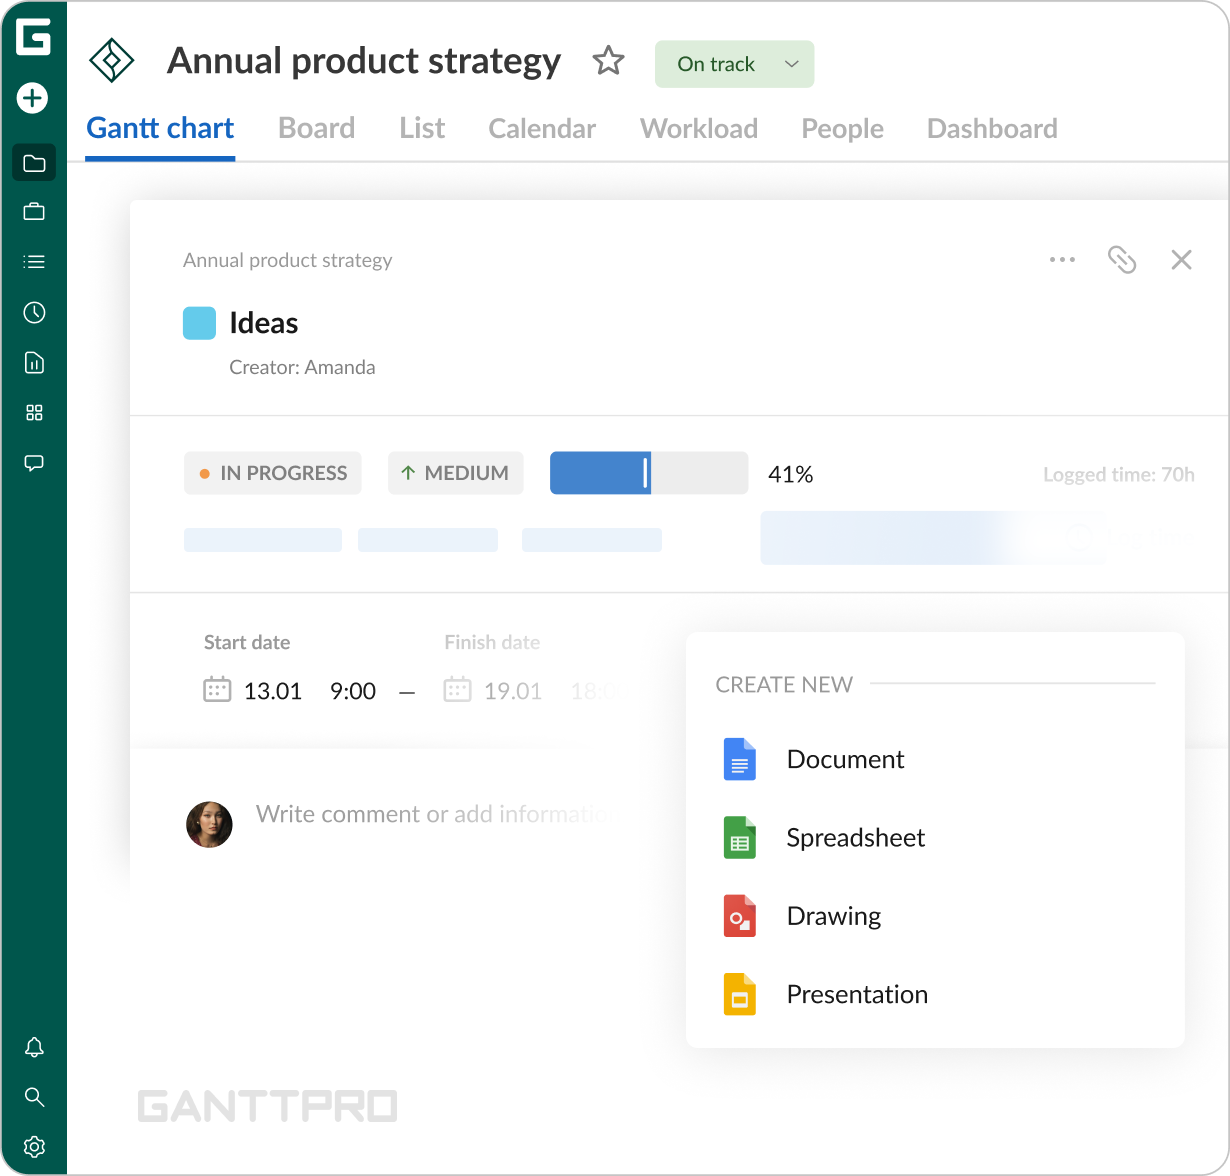Screen dimensions: 1230x1176
Task: Switch to the Workload tab
Action: (698, 129)
